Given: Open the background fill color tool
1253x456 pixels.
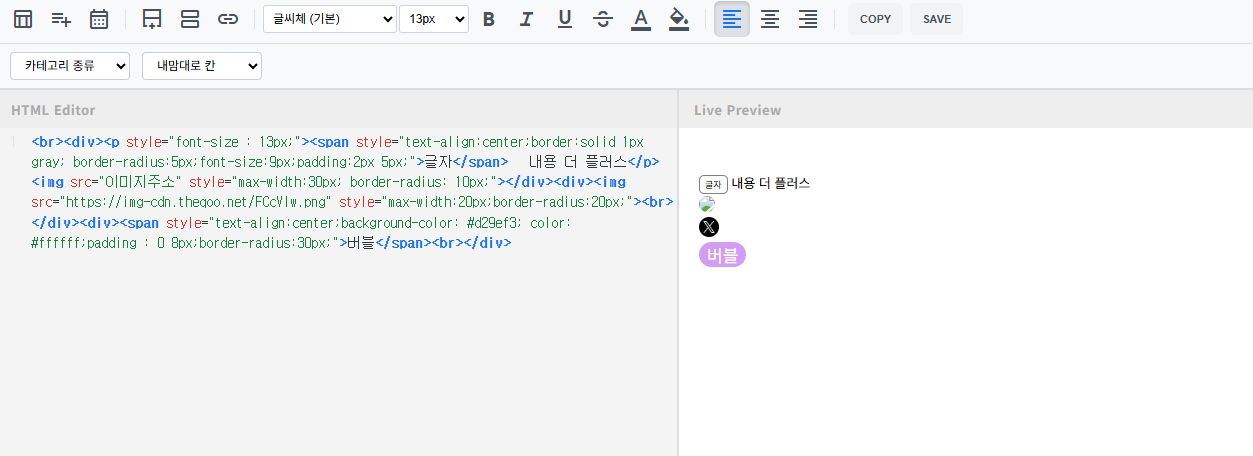Looking at the screenshot, I should pyautogui.click(x=679, y=19).
